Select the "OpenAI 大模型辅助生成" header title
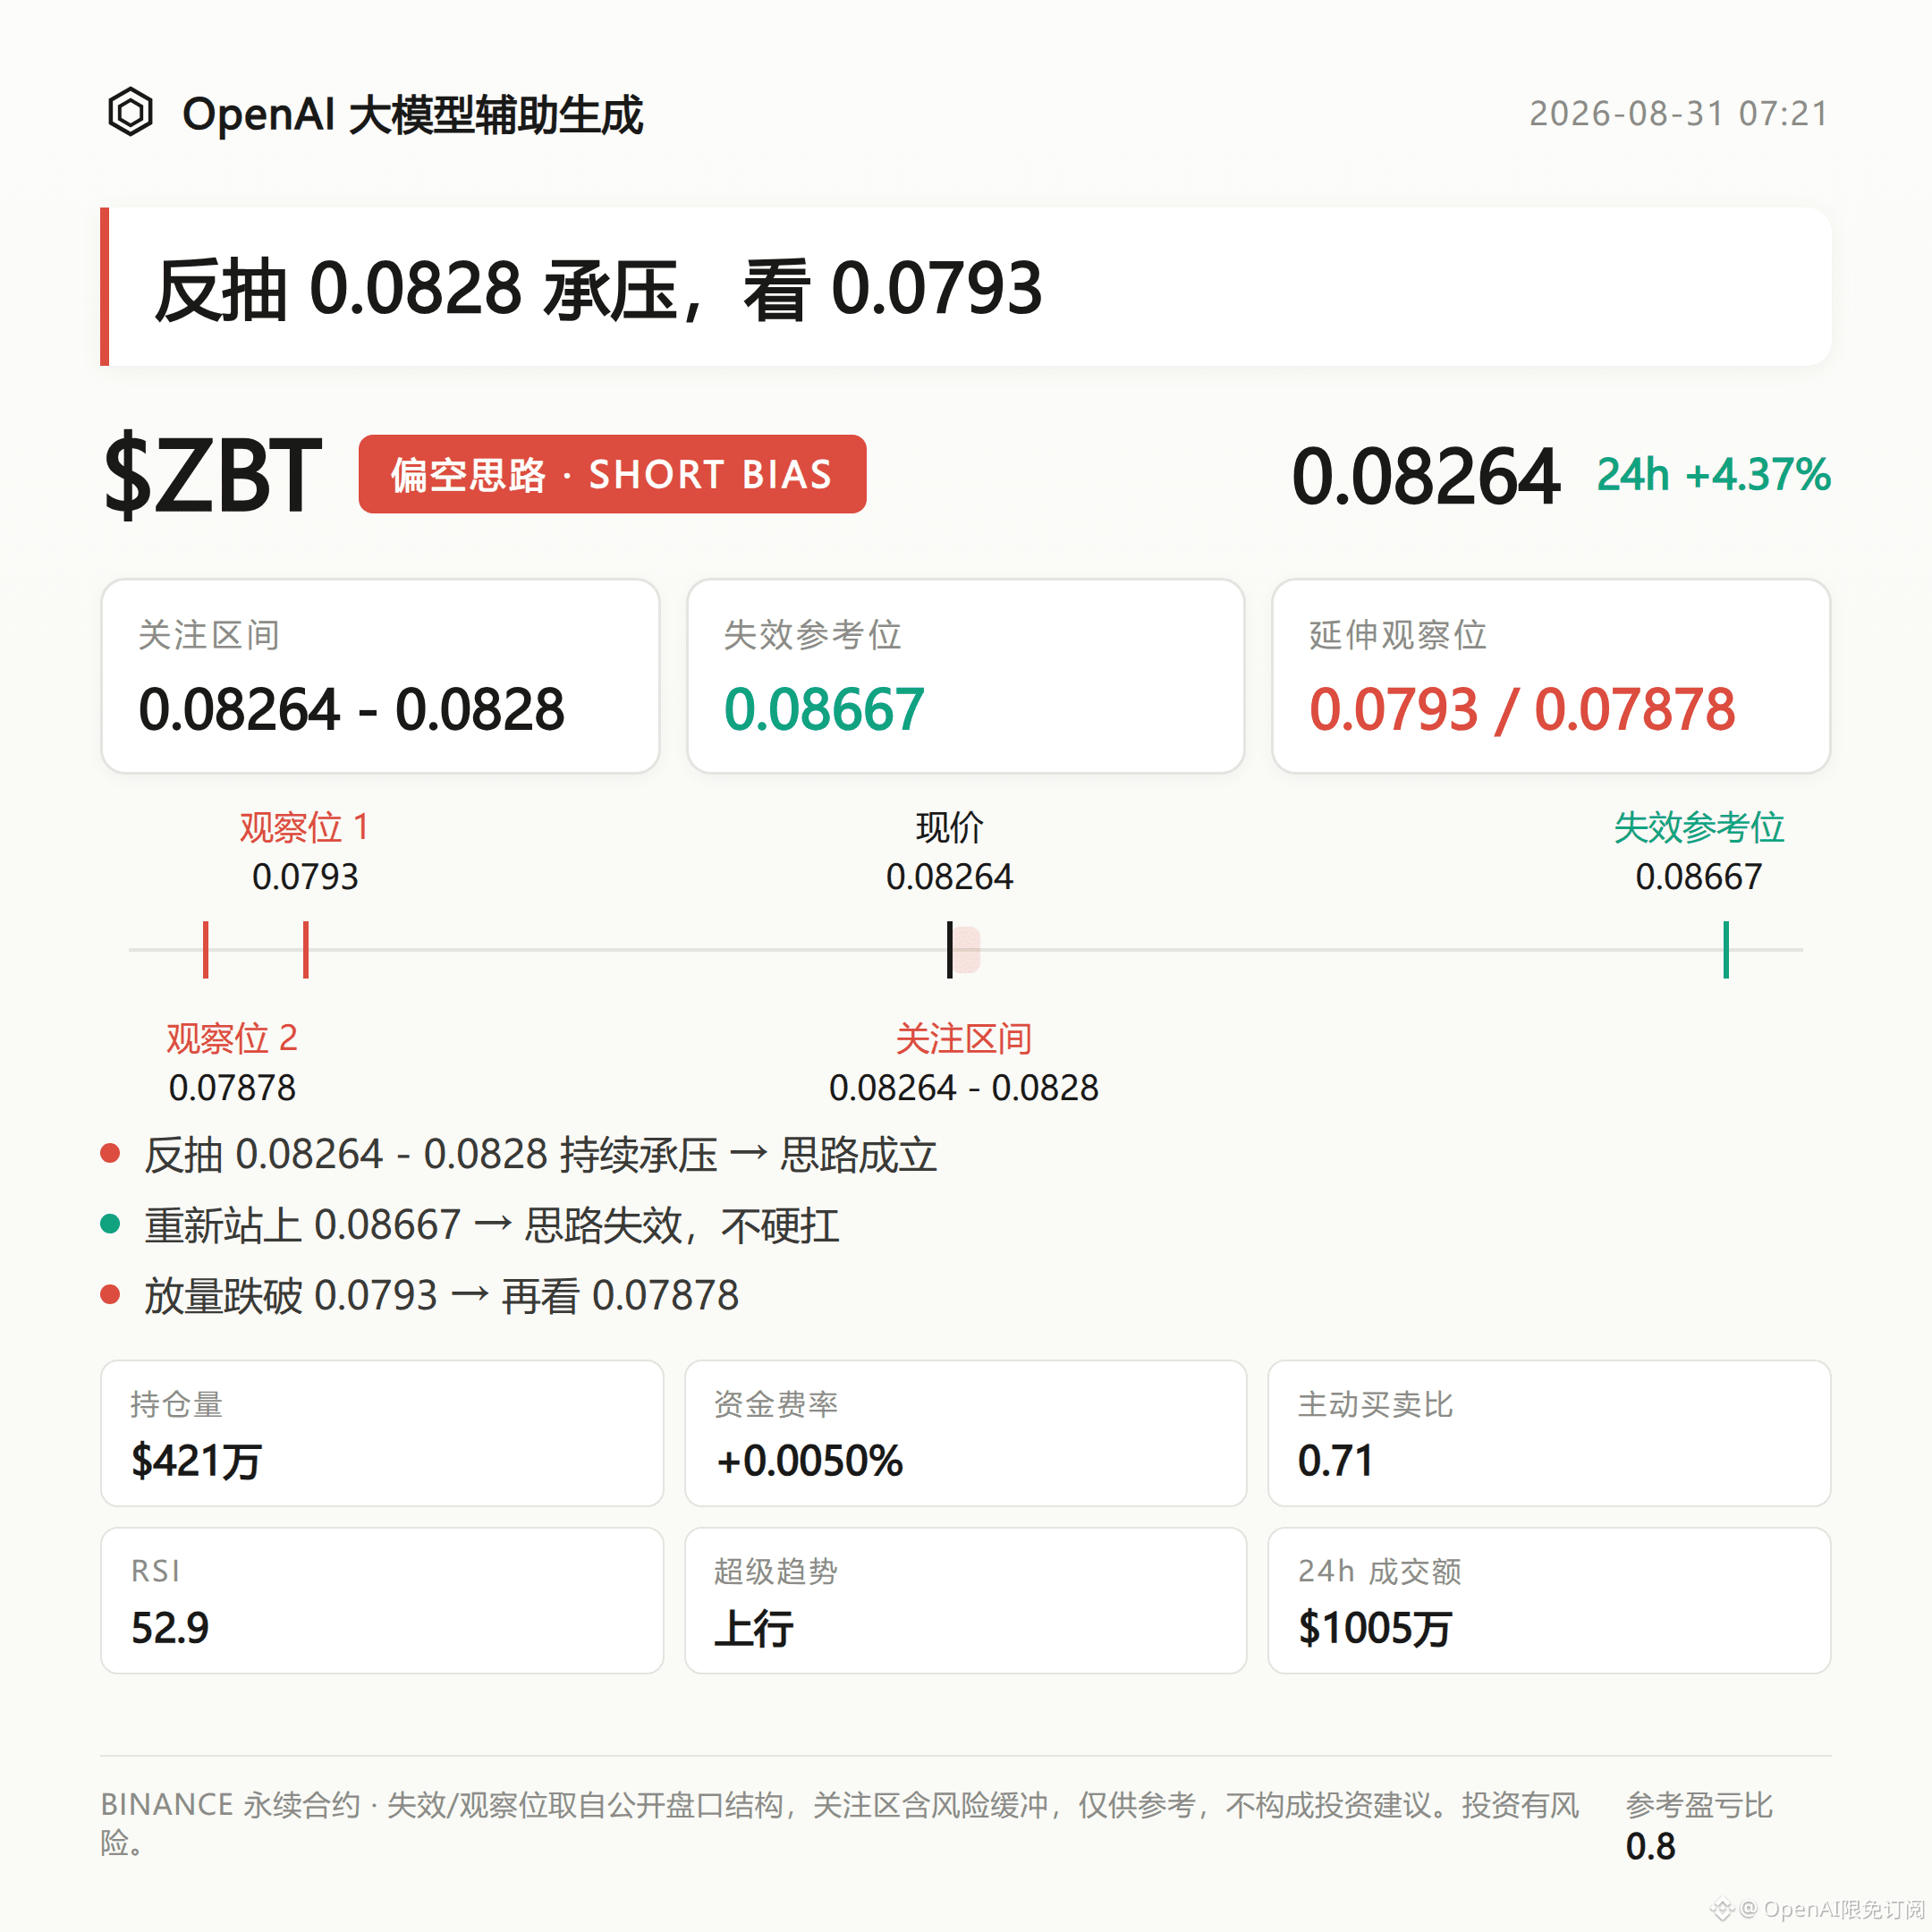The image size is (1932, 1932). click(x=412, y=114)
